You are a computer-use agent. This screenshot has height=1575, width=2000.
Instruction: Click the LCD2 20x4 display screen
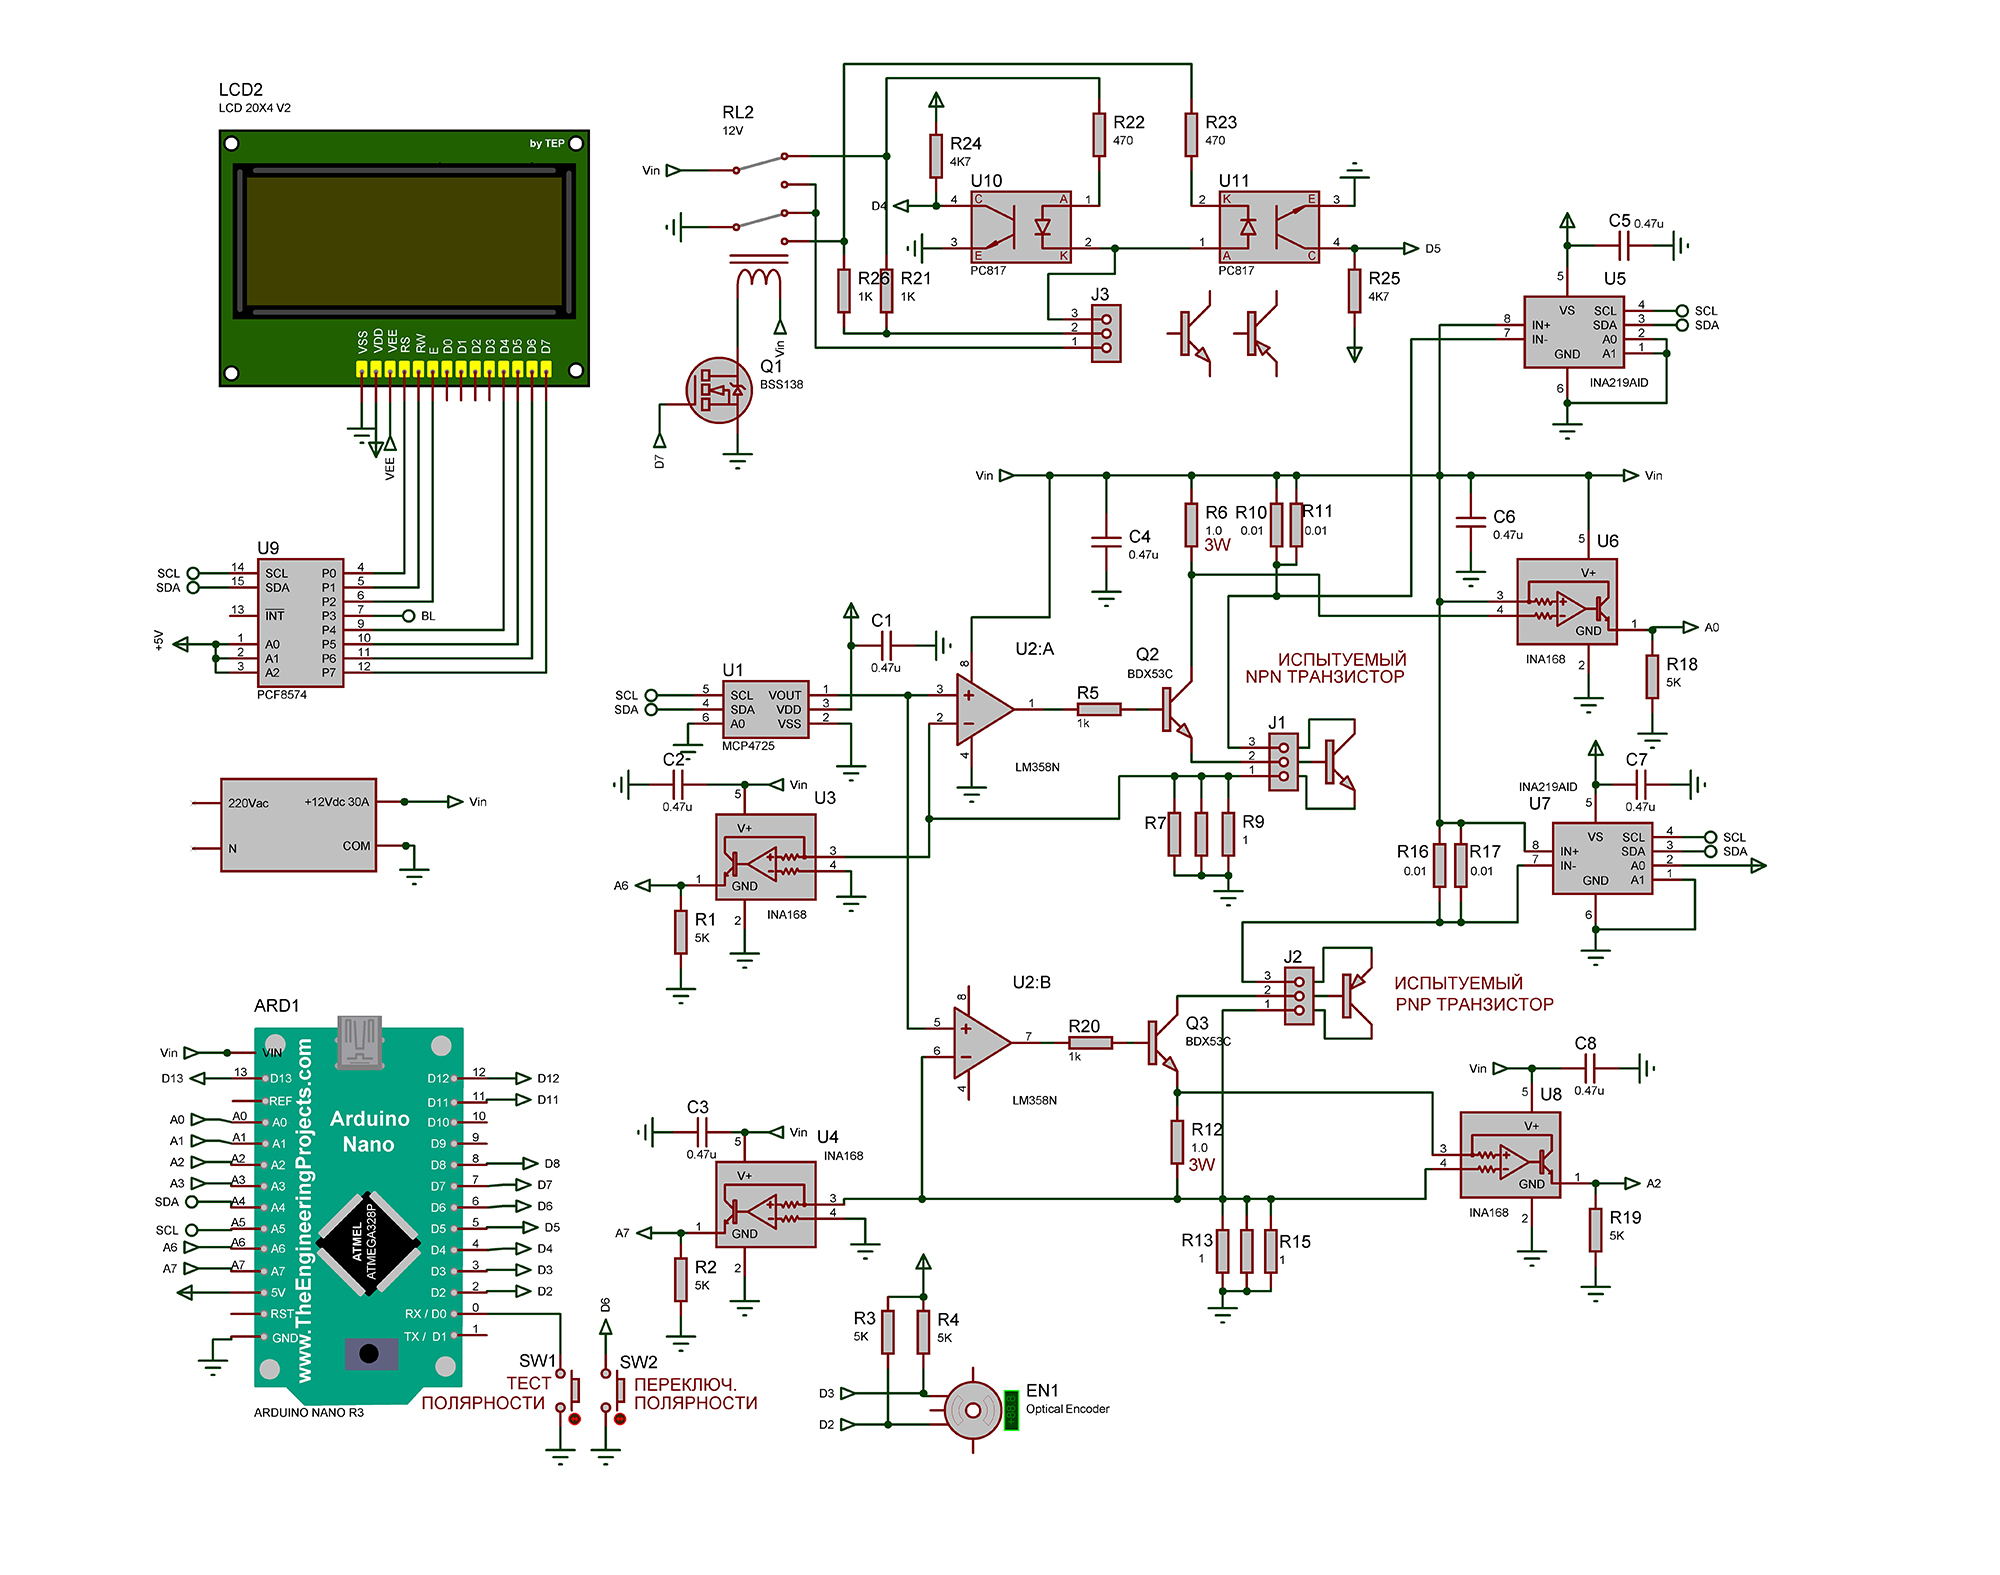404,241
